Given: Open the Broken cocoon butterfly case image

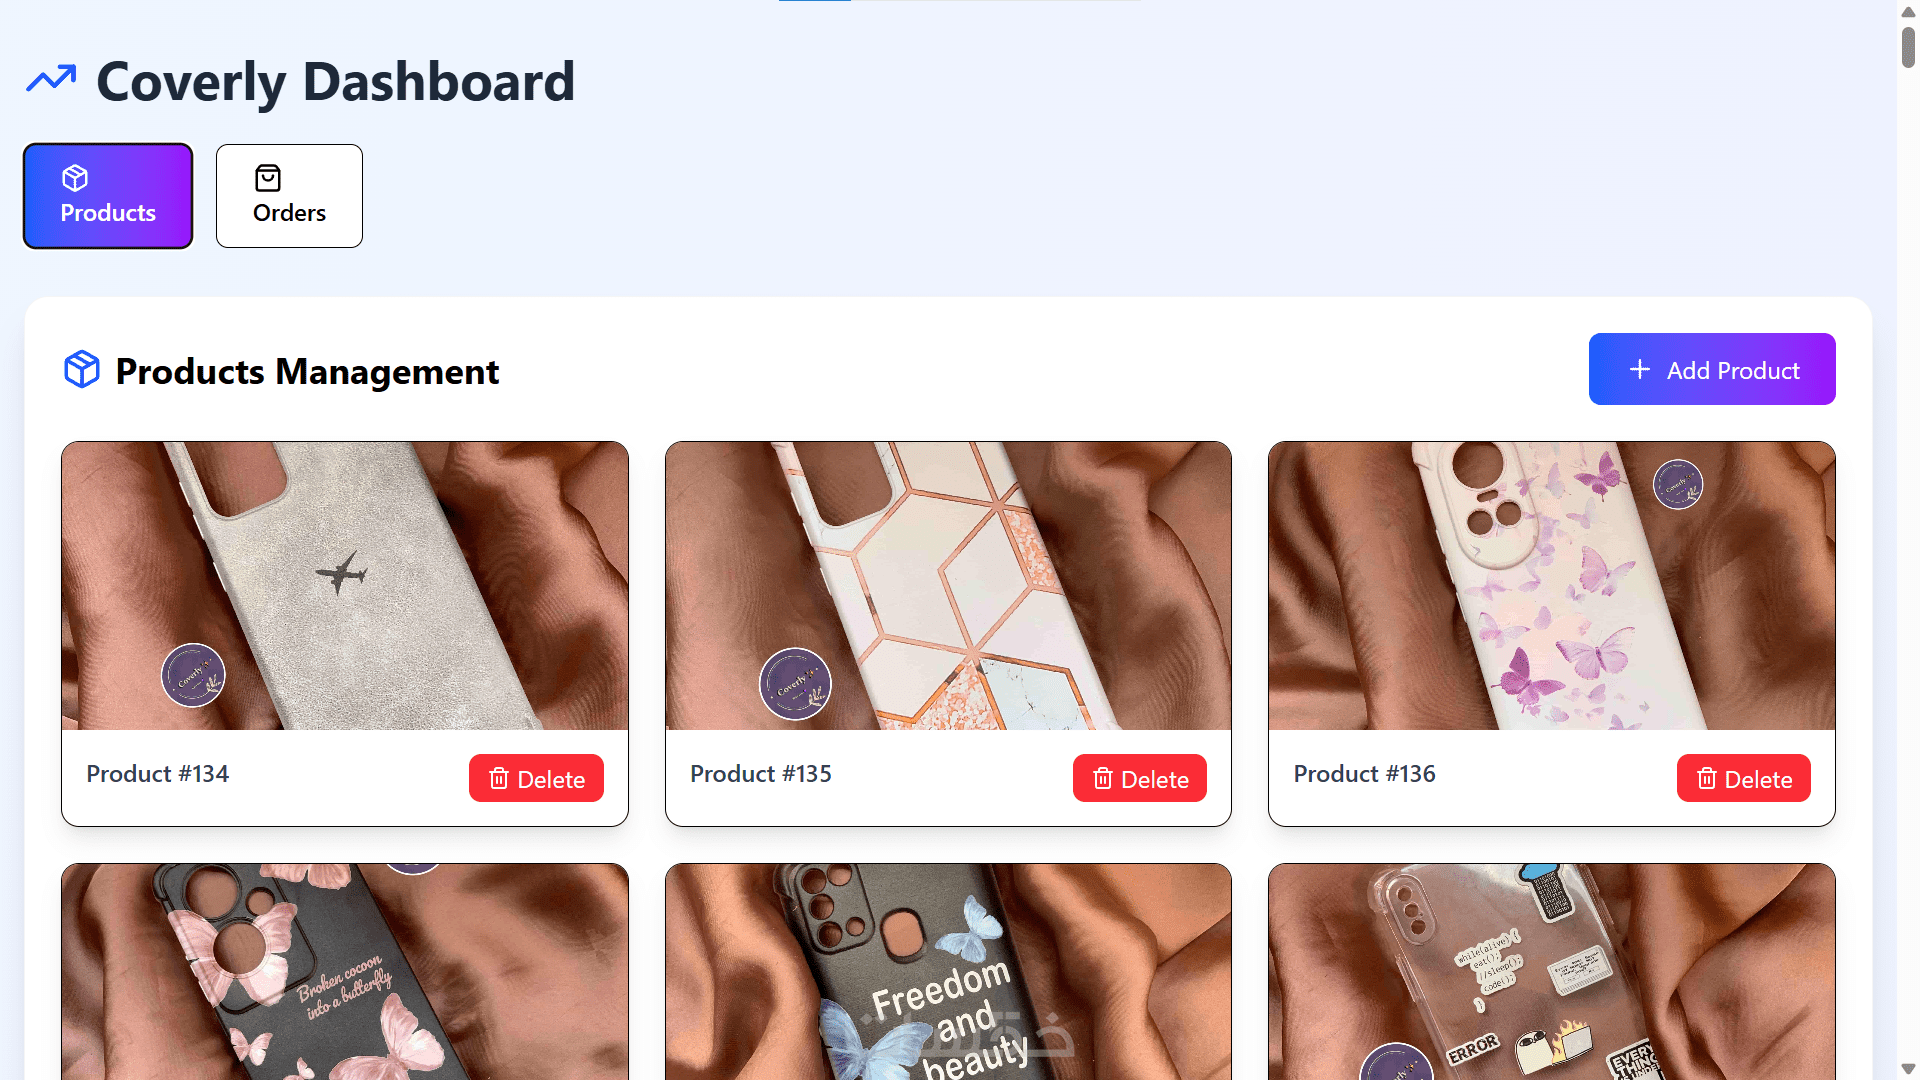Looking at the screenshot, I should pos(345,972).
